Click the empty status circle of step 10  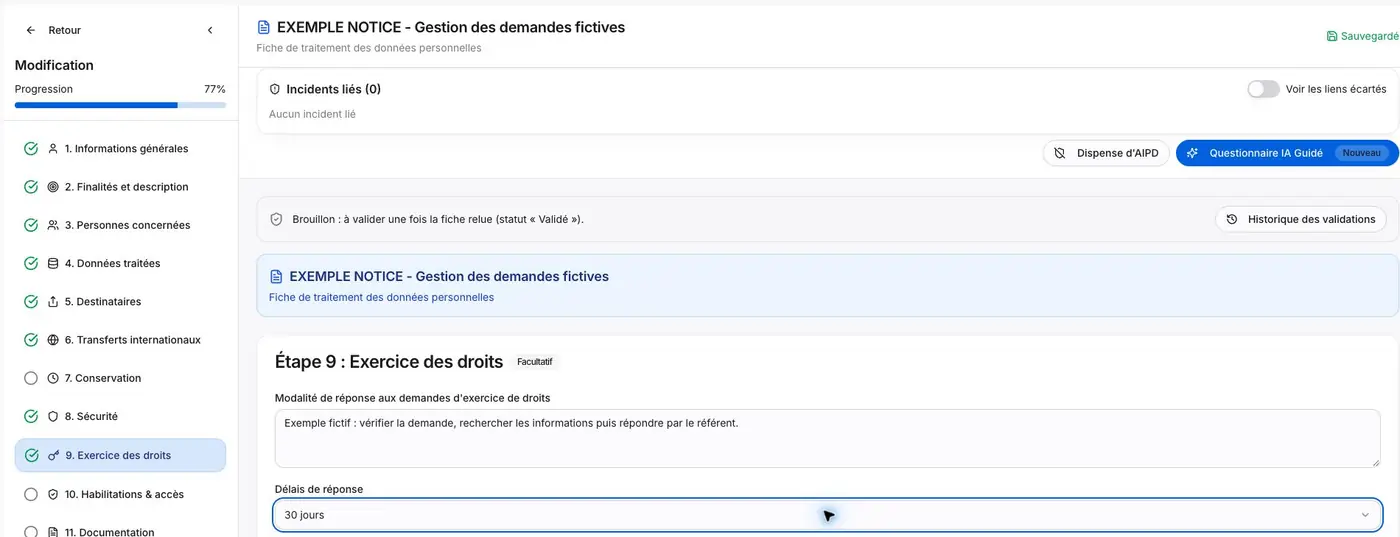click(x=31, y=494)
